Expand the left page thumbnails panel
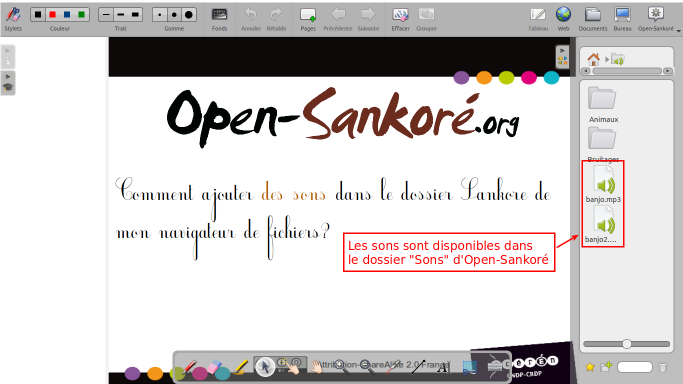Screen dimensions: 683x384 click(8, 57)
